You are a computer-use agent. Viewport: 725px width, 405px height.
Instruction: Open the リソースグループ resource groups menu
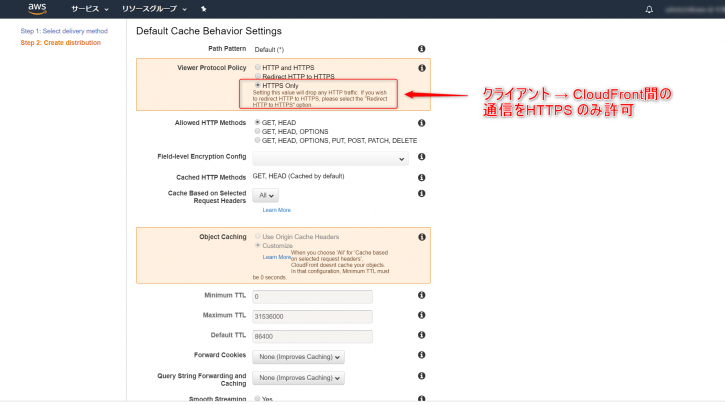tap(154, 9)
